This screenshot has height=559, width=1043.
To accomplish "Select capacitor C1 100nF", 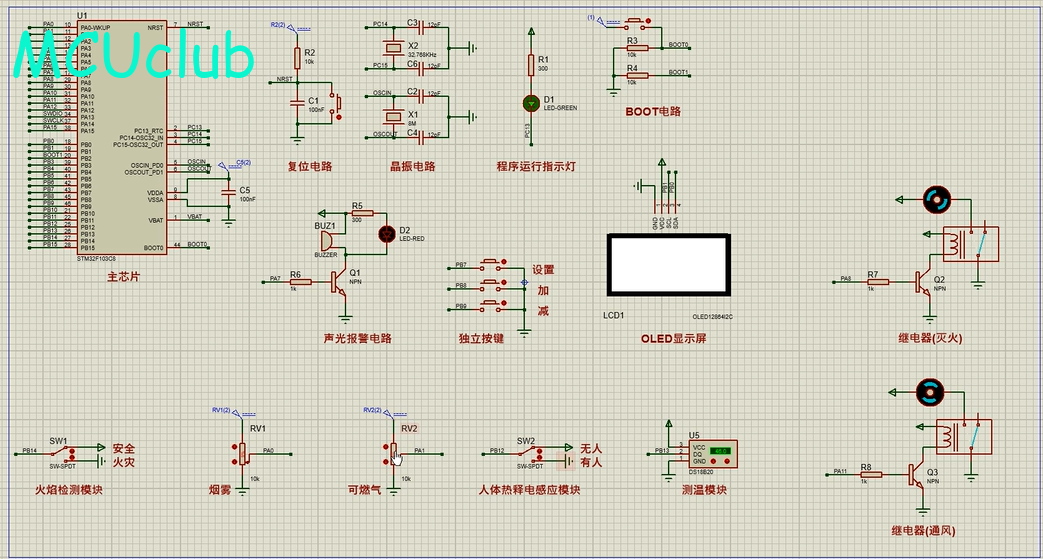I will [297, 103].
